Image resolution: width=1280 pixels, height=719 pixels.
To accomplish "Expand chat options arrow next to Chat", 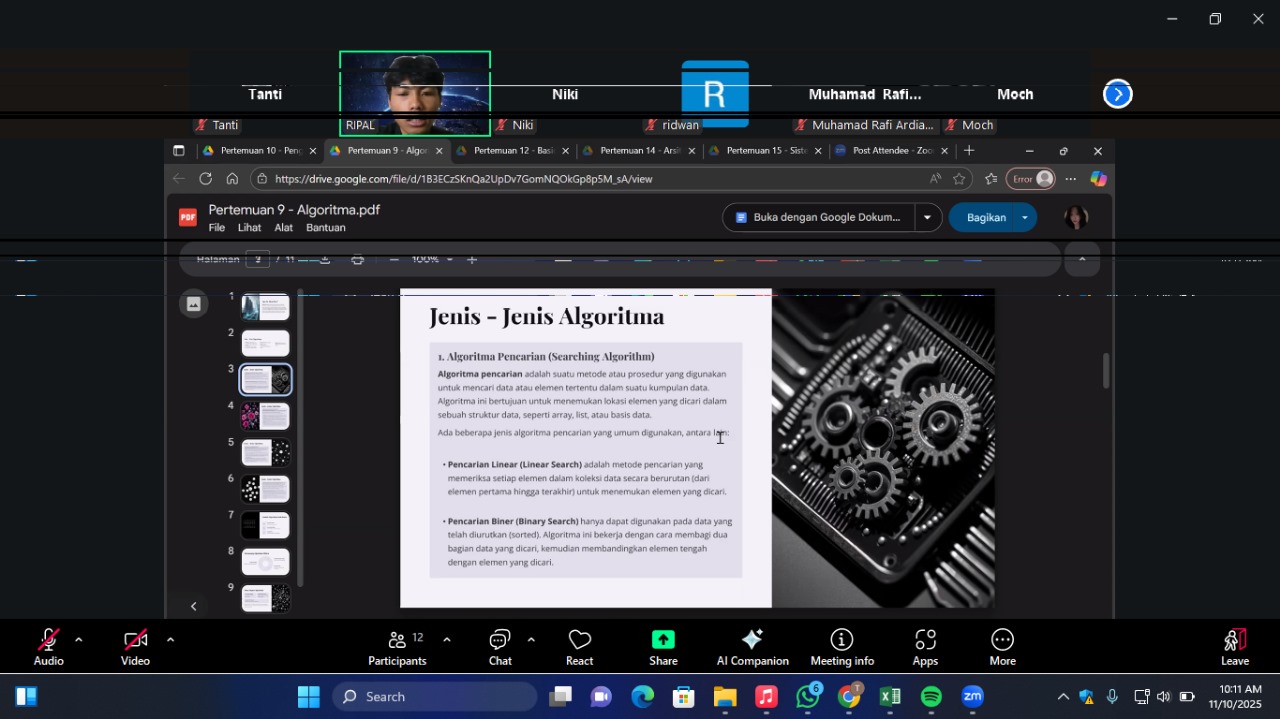I will point(531,640).
